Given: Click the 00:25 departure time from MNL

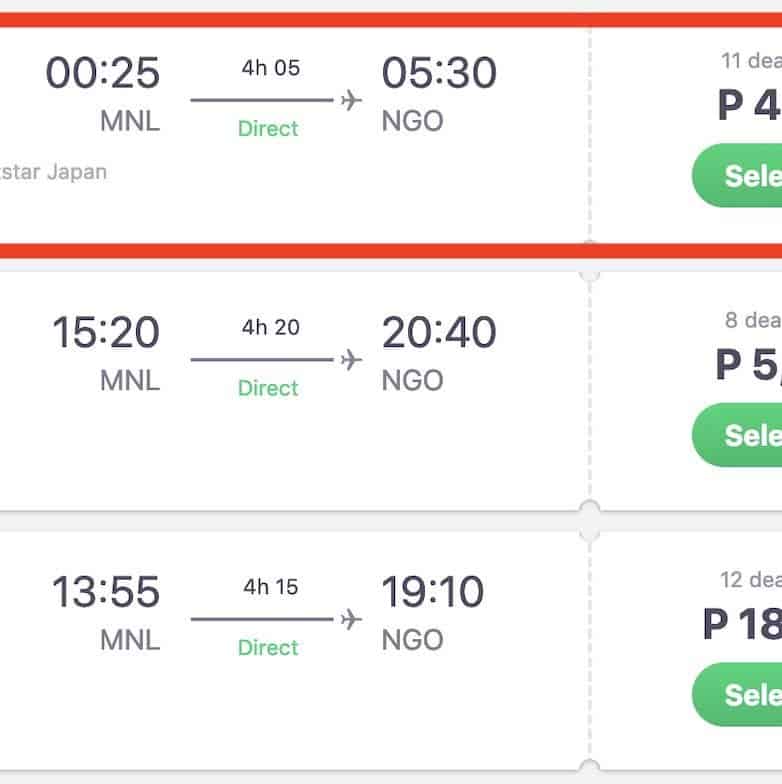Looking at the screenshot, I should pos(103,73).
